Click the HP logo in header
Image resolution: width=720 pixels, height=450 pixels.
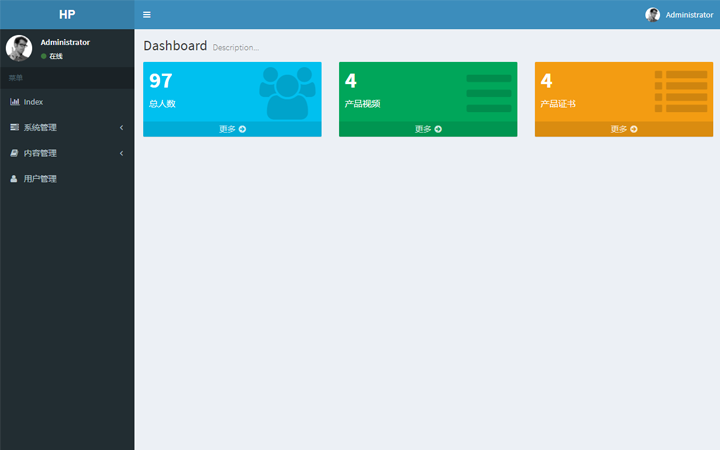(x=67, y=15)
